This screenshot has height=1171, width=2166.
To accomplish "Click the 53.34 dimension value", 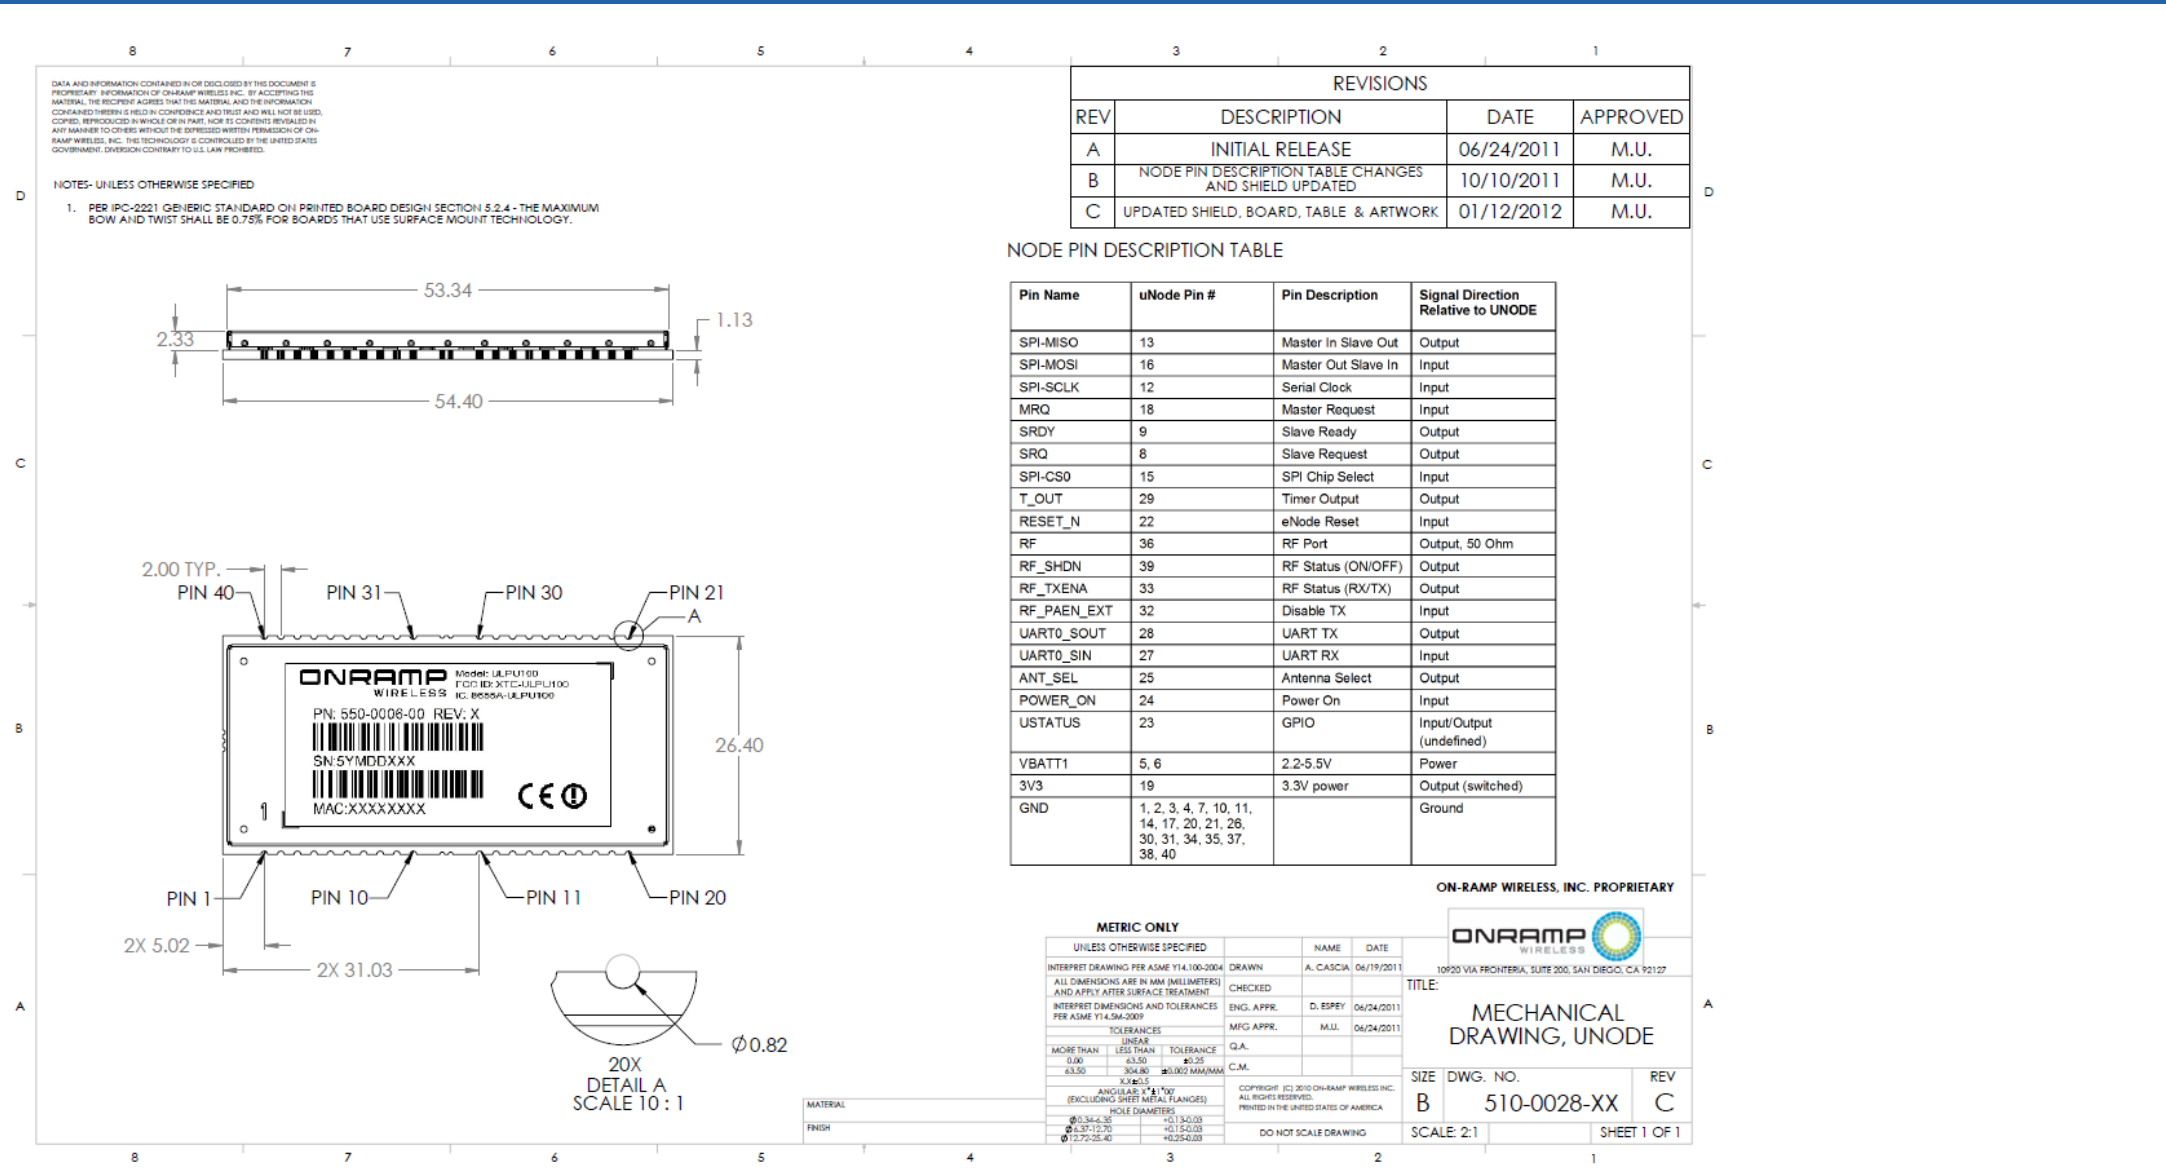I will [447, 290].
